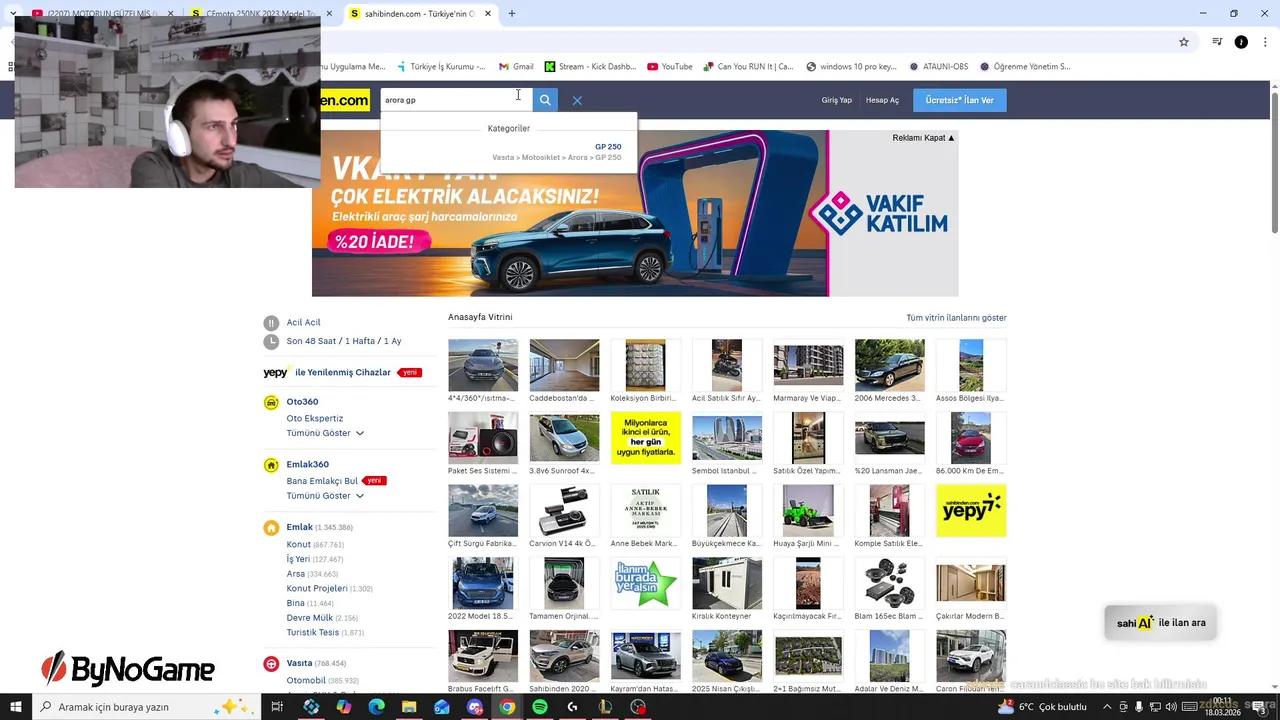Open Turistik Tesis category link
This screenshot has height=720, width=1280.
pyautogui.click(x=313, y=633)
